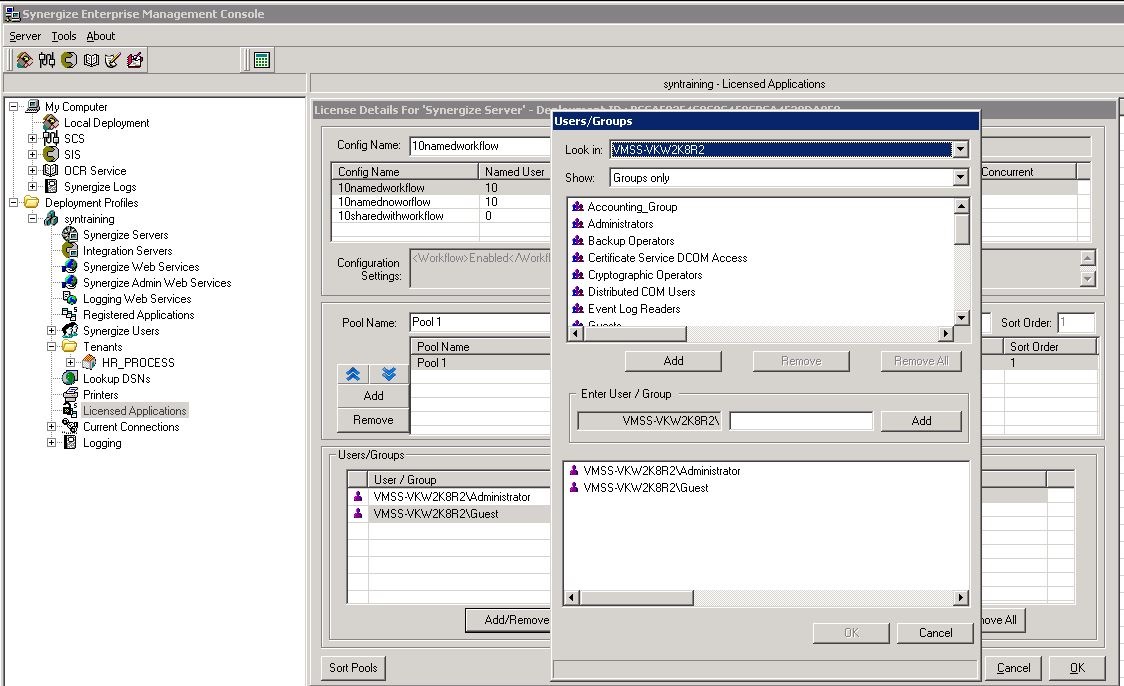Click the Tenants folder icon
This screenshot has width=1124, height=686.
pos(70,346)
